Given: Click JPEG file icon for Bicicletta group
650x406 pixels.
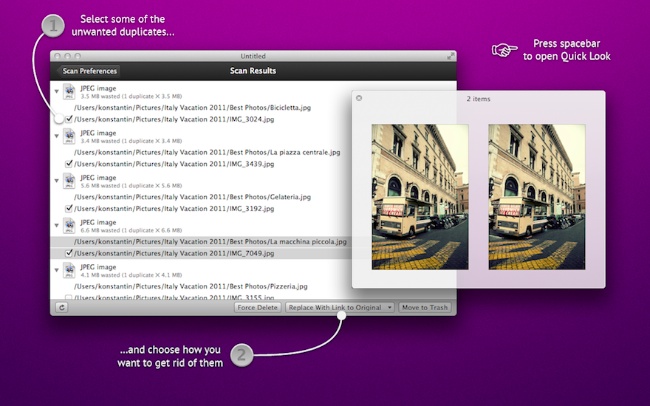Looking at the screenshot, I should pos(70,92).
